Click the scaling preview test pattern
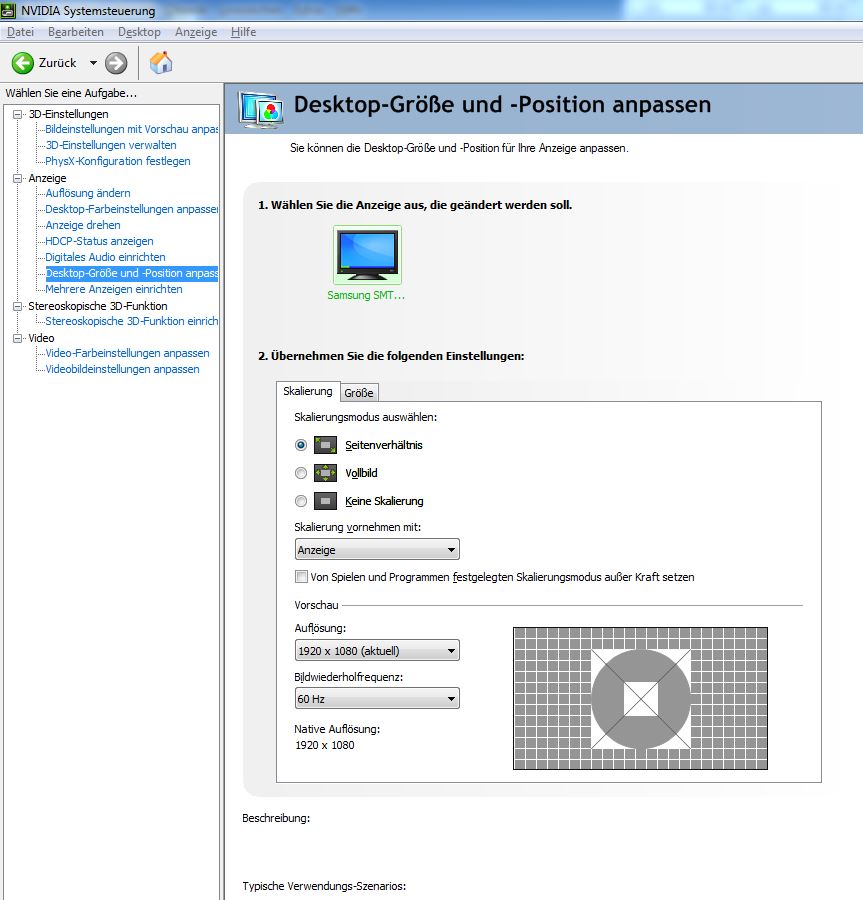The height and width of the screenshot is (900, 863). pos(640,698)
